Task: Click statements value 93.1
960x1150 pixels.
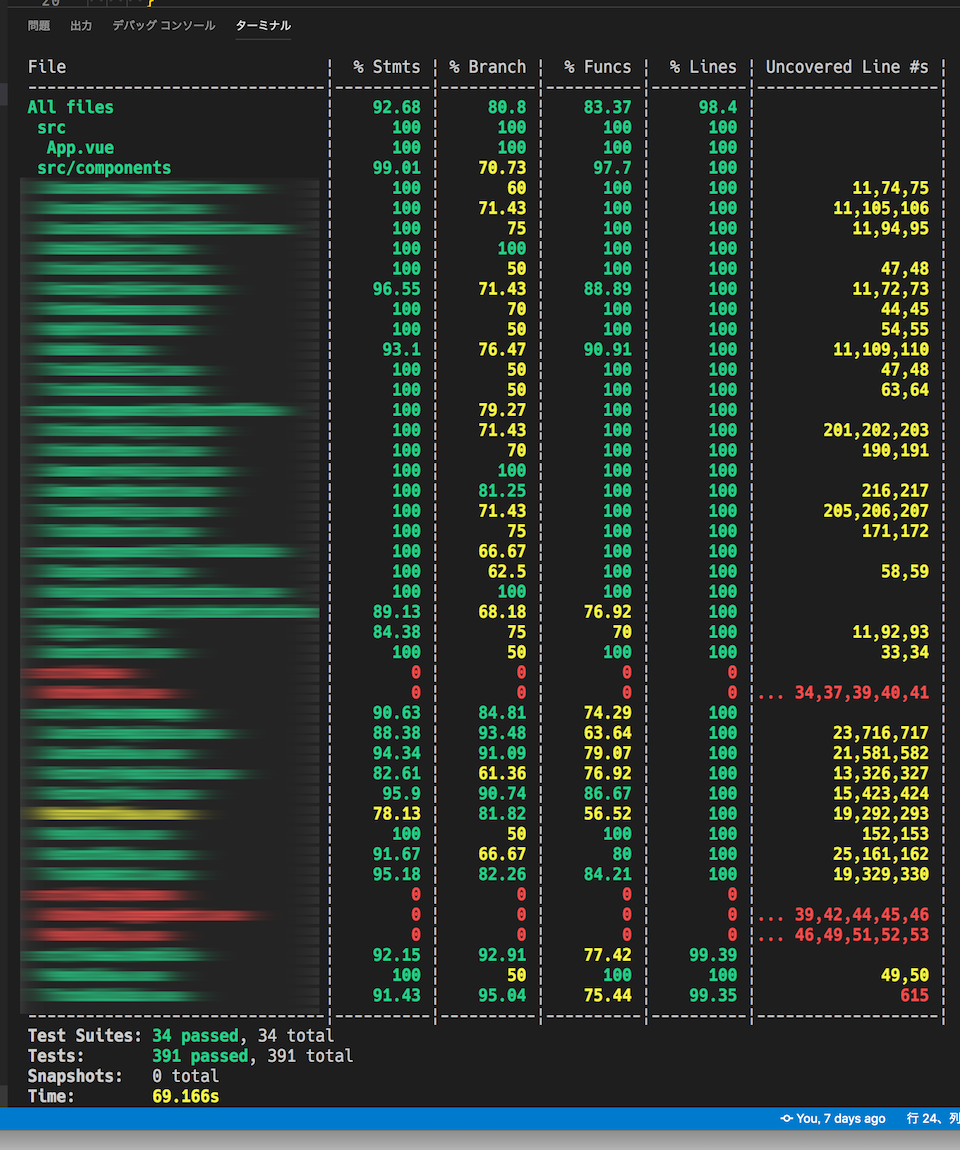Action: [x=401, y=349]
